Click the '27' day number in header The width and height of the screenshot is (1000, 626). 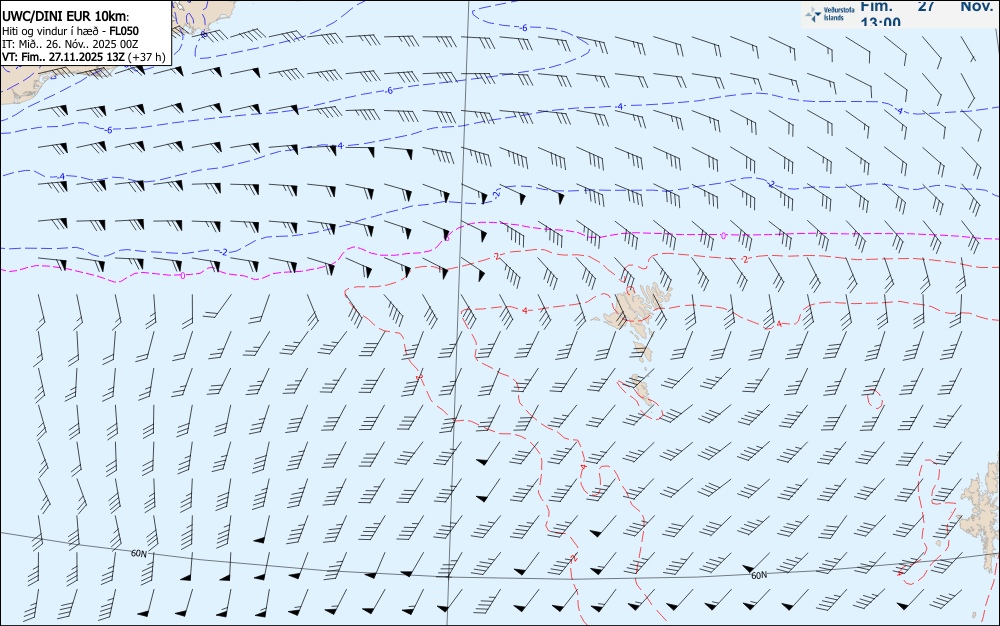point(926,6)
